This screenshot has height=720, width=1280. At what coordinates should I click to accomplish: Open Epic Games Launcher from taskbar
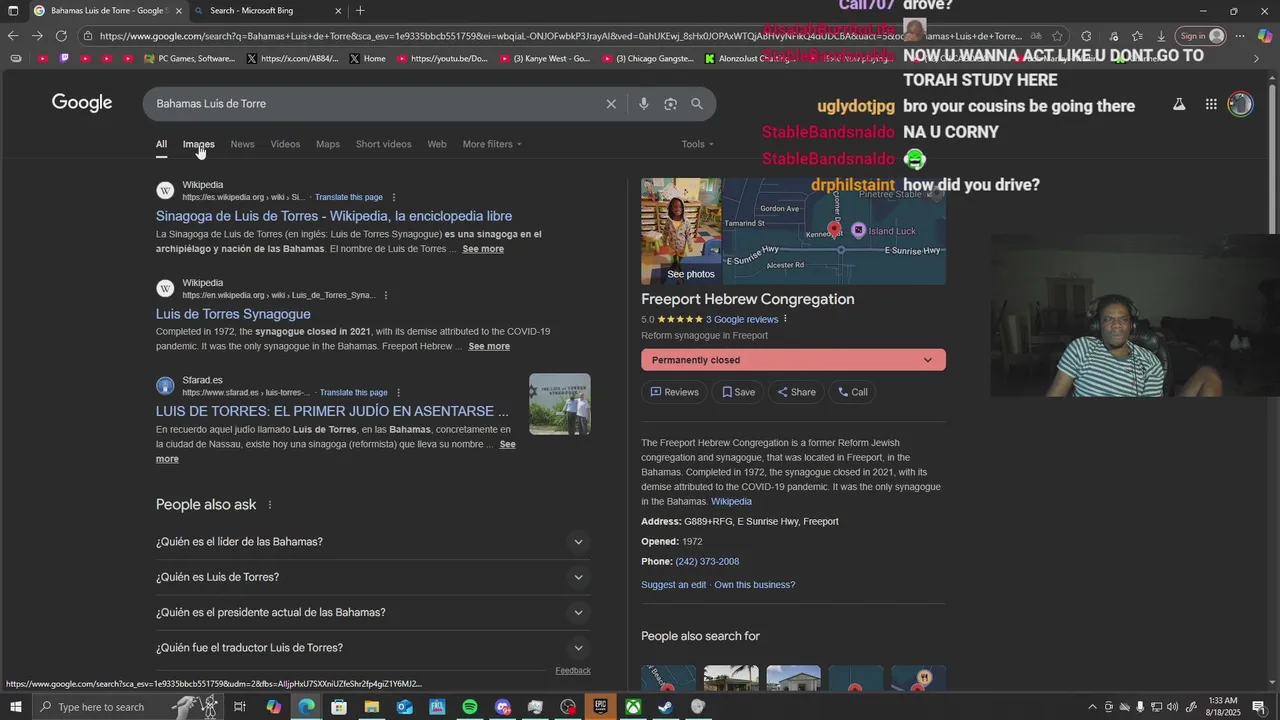600,707
